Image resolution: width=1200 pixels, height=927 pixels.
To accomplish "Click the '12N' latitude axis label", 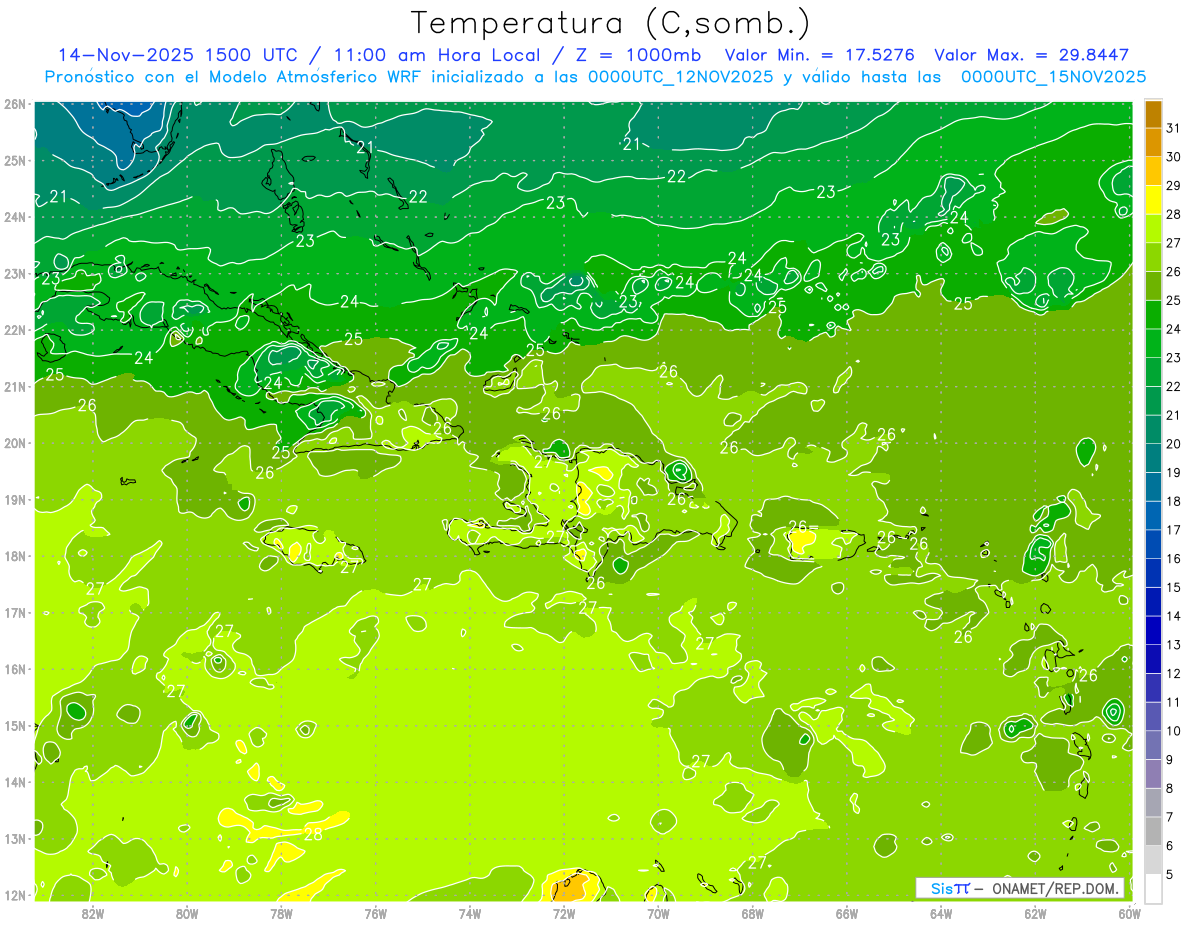I will tap(16, 895).
